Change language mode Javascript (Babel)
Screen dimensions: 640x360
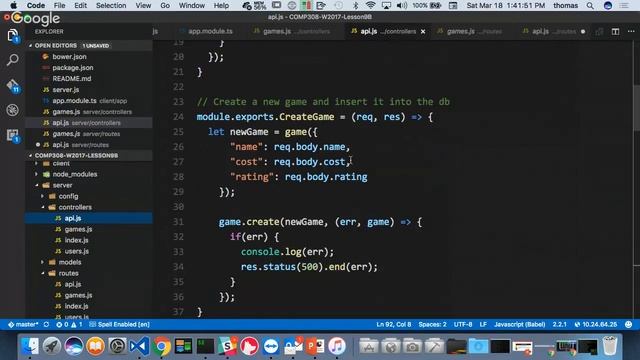point(519,324)
